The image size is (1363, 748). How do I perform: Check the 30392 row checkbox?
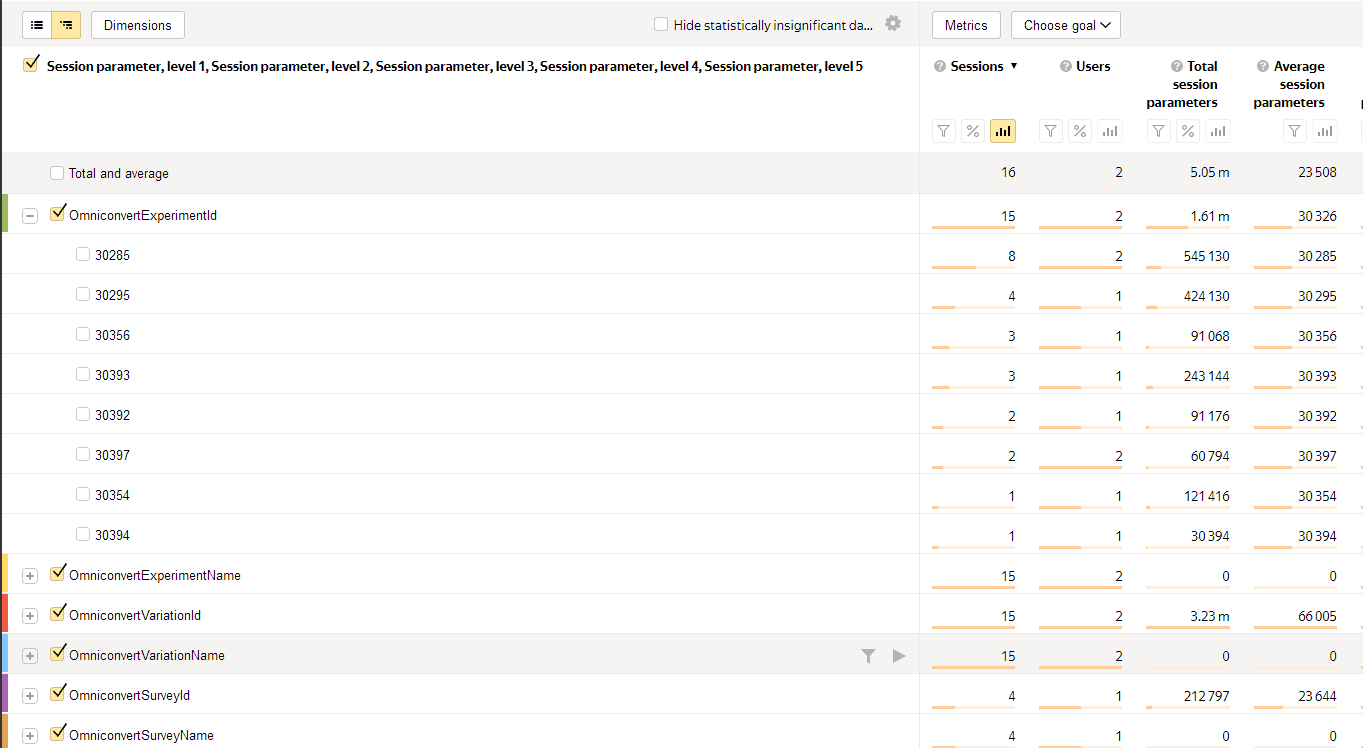tap(83, 414)
